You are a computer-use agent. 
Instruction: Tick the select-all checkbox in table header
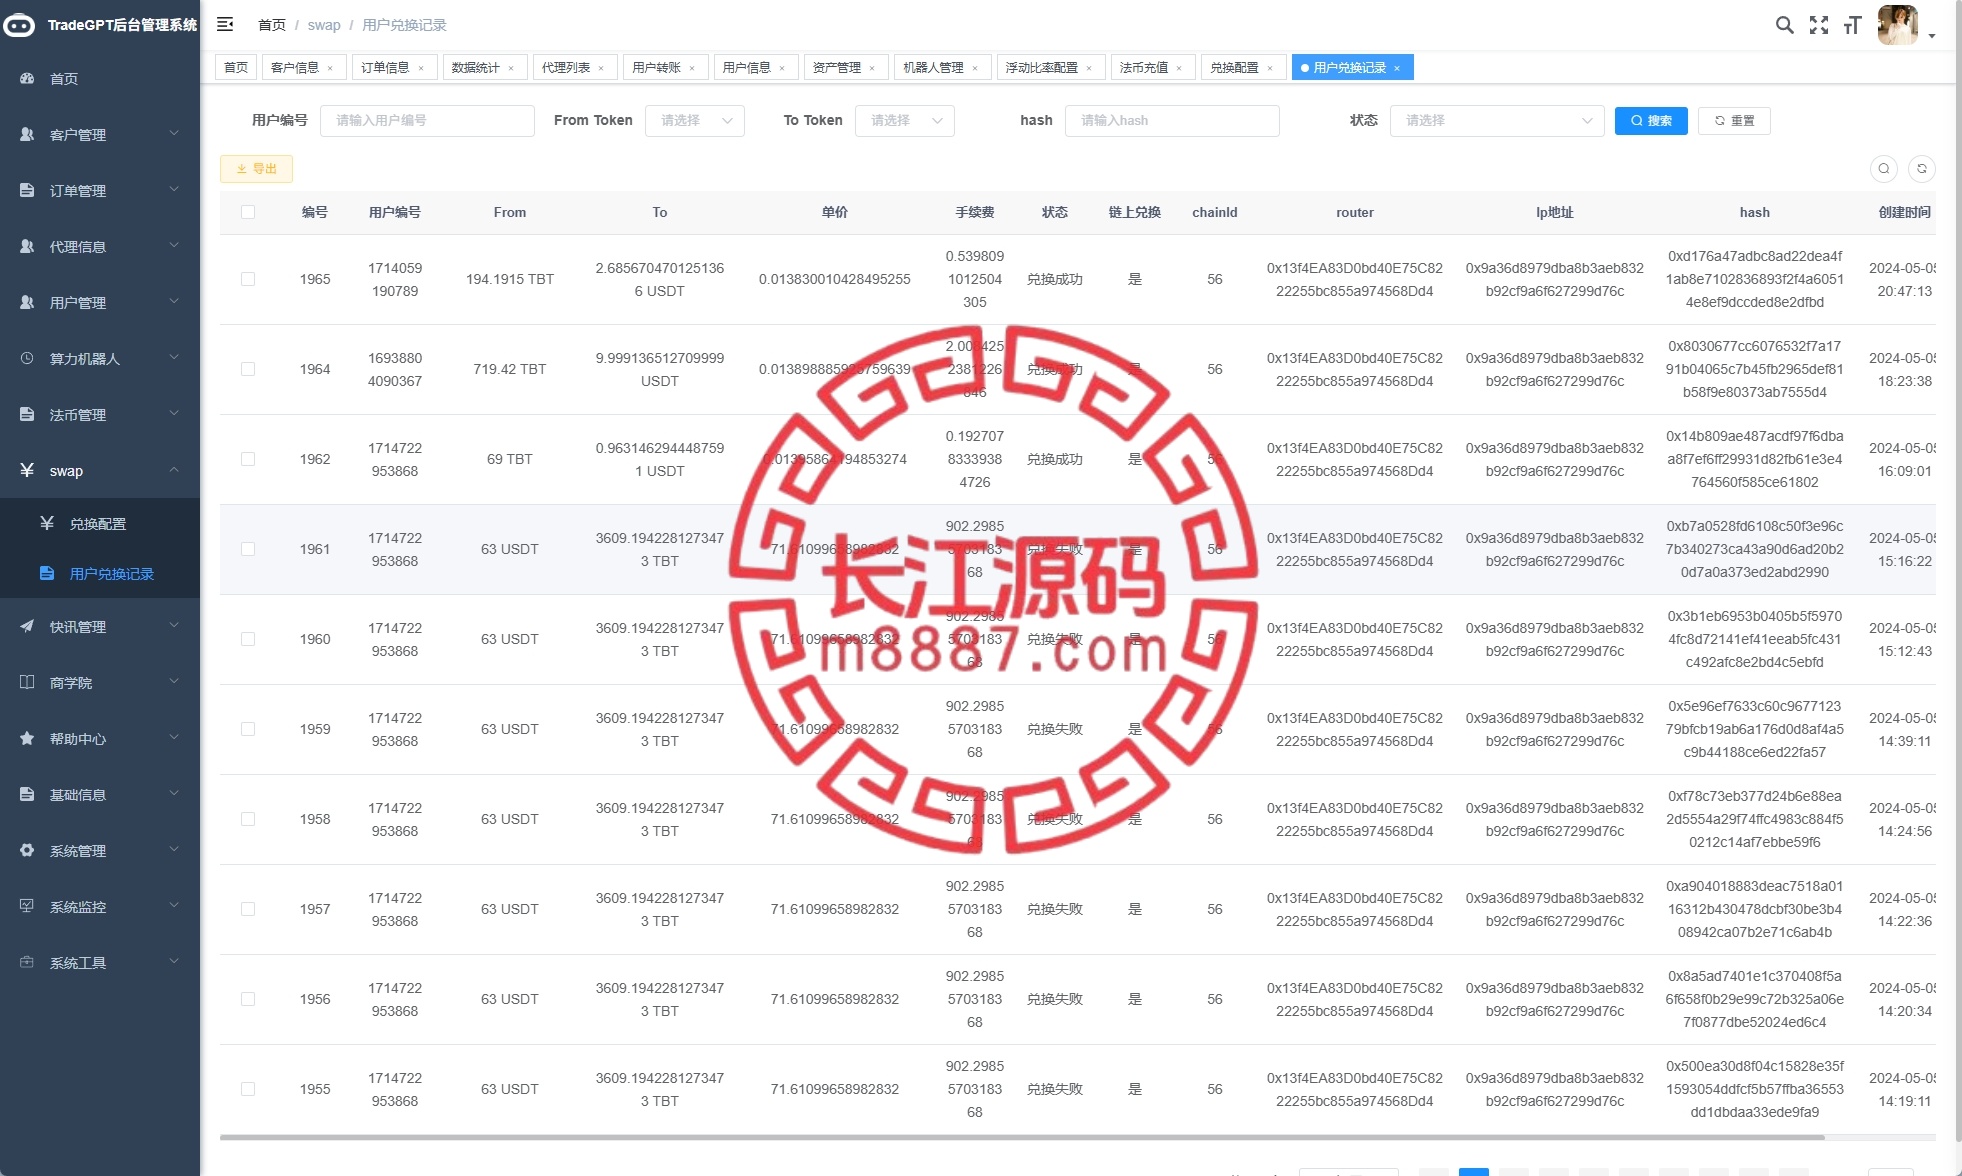[x=248, y=212]
